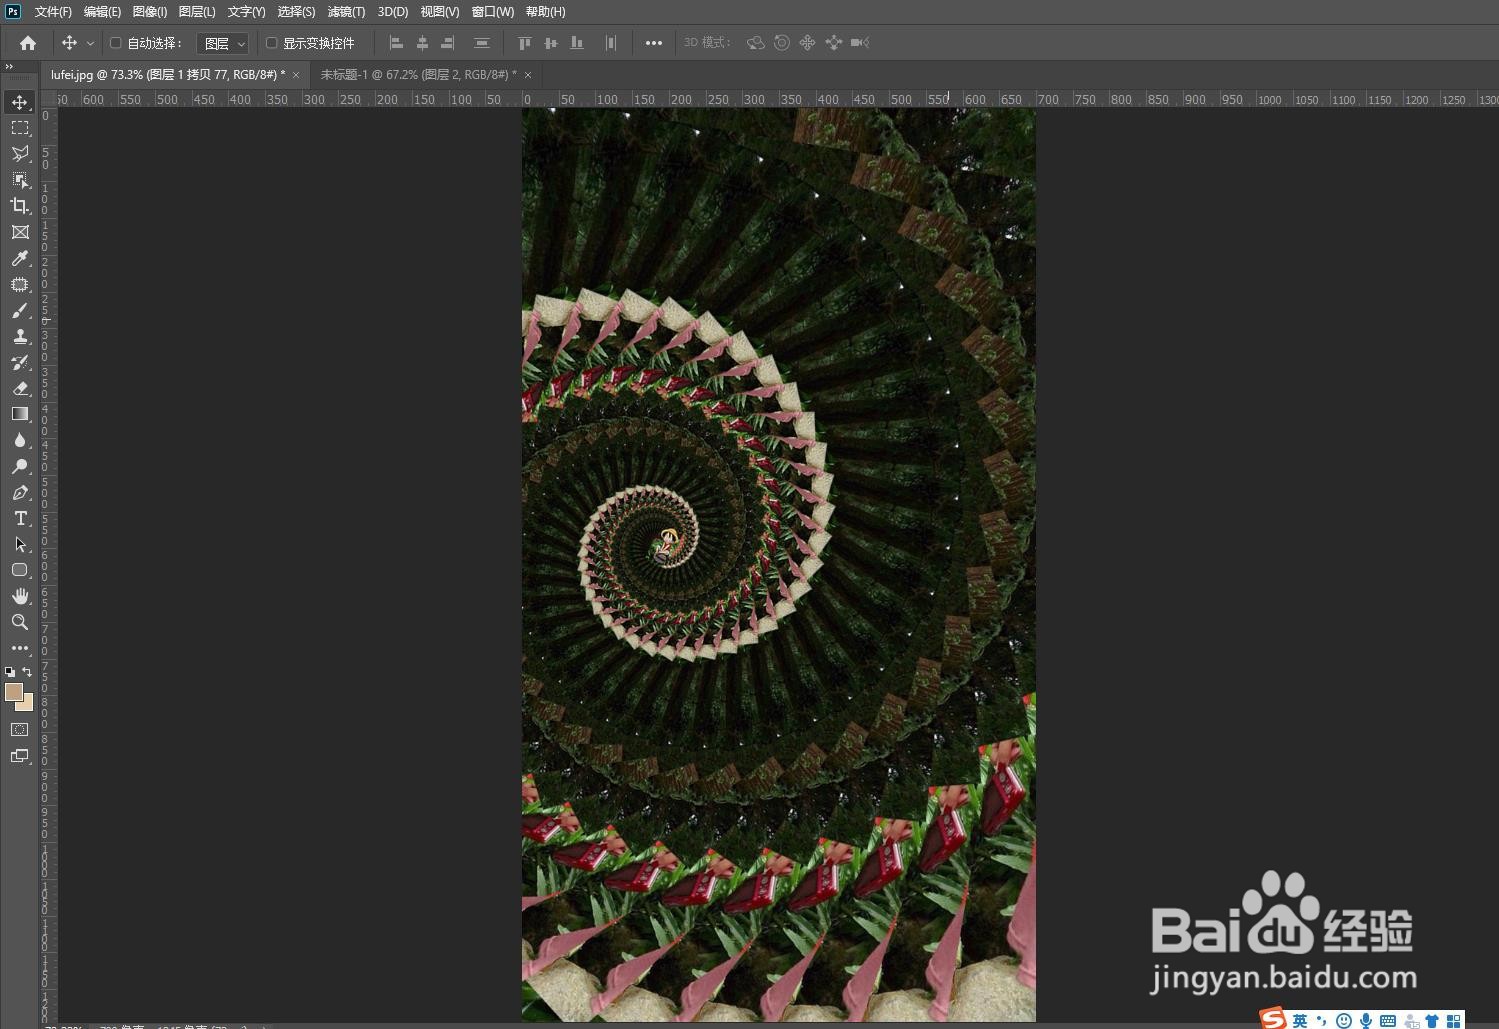This screenshot has width=1499, height=1029.
Task: Select the Brush tool
Action: click(x=20, y=311)
